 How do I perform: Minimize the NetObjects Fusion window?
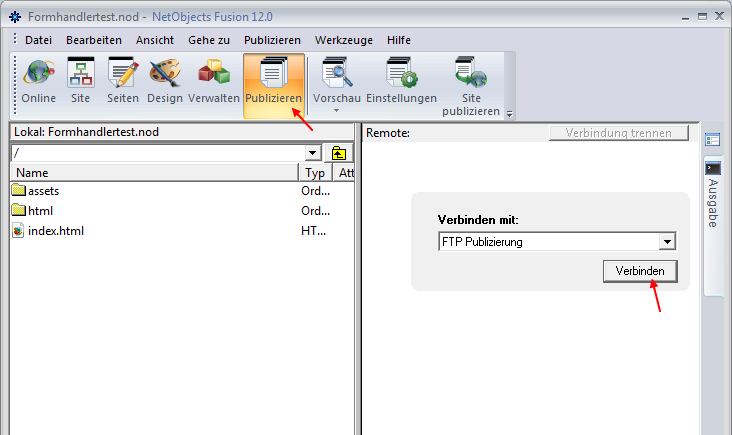(685, 17)
